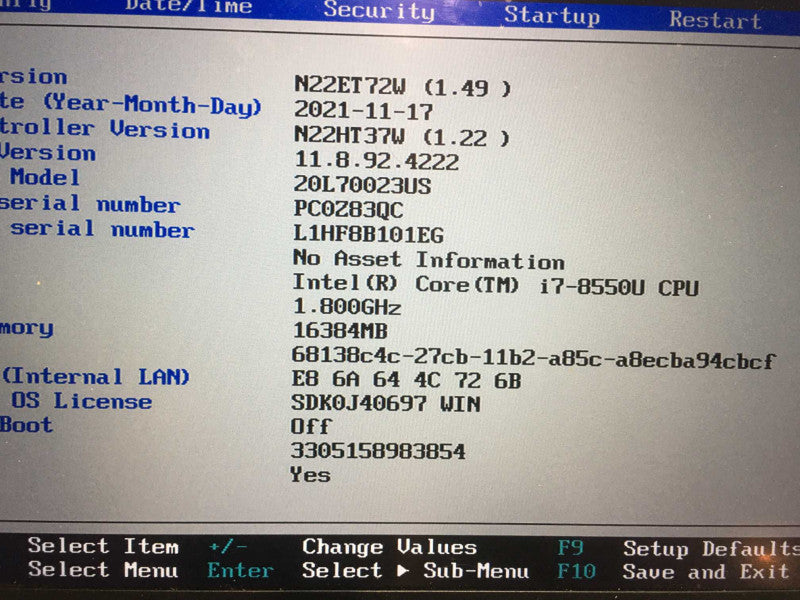Screen dimensions: 800x600
Task: Select MAC address E8 6A 64 4C 72 6B
Action: (x=406, y=380)
